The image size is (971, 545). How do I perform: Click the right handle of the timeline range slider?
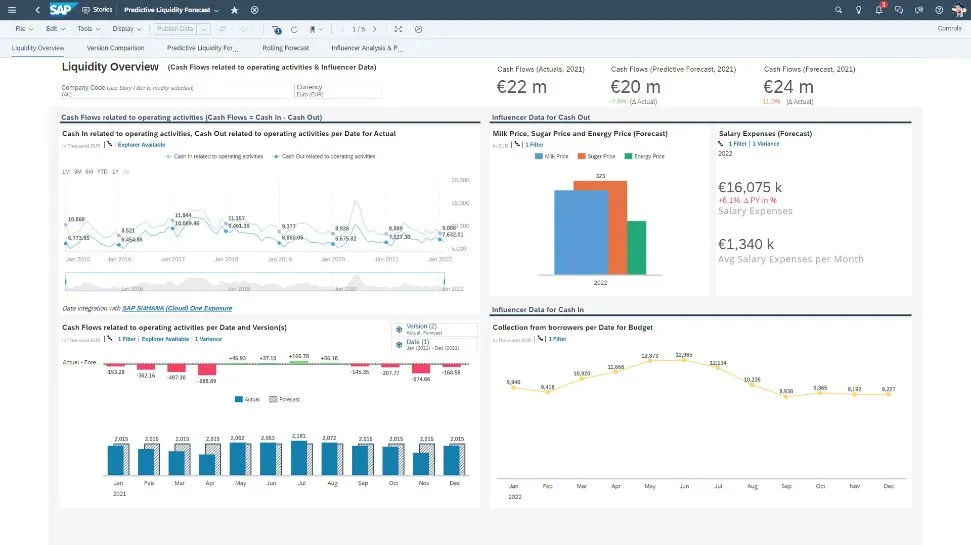click(x=443, y=281)
